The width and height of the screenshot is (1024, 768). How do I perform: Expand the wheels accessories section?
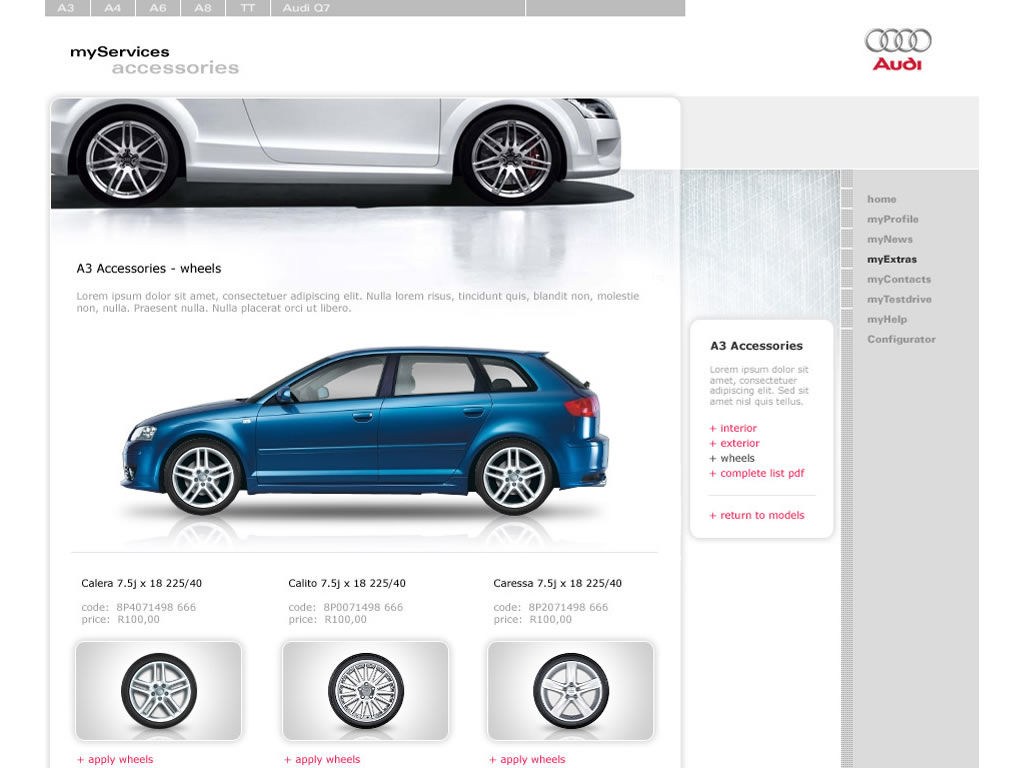pyautogui.click(x=732, y=458)
